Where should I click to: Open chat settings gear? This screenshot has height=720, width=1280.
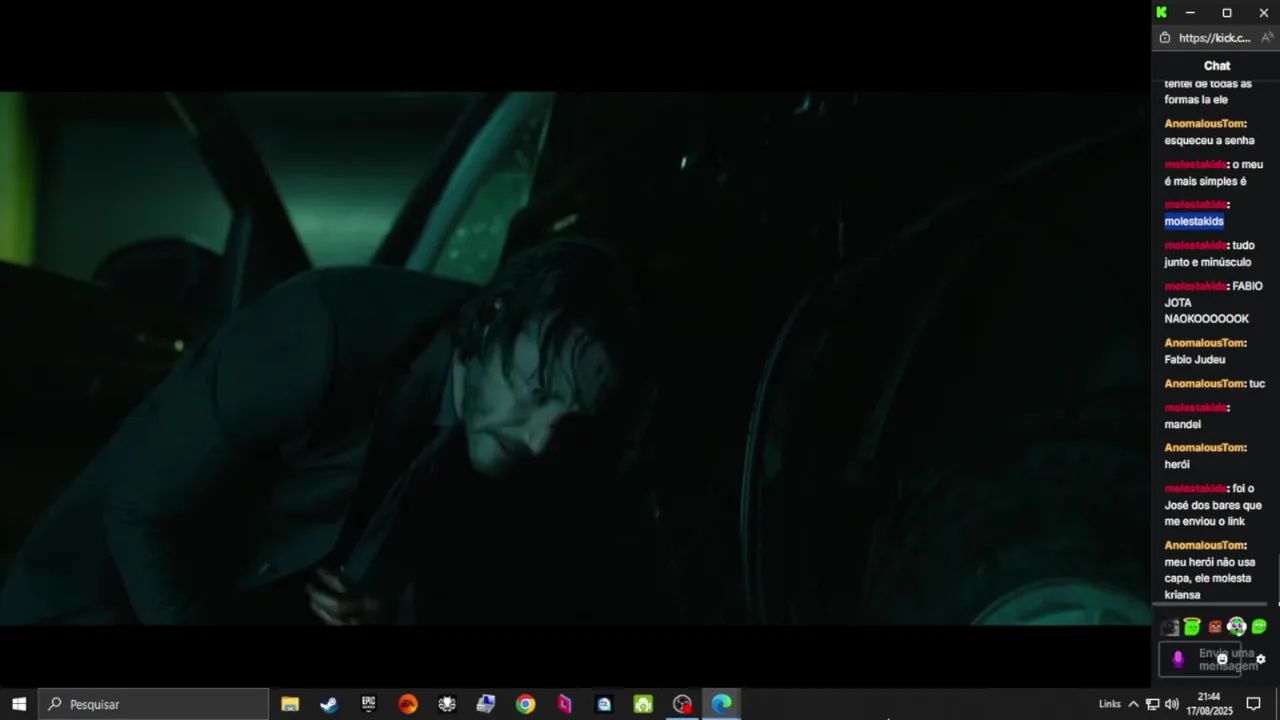click(x=1261, y=659)
